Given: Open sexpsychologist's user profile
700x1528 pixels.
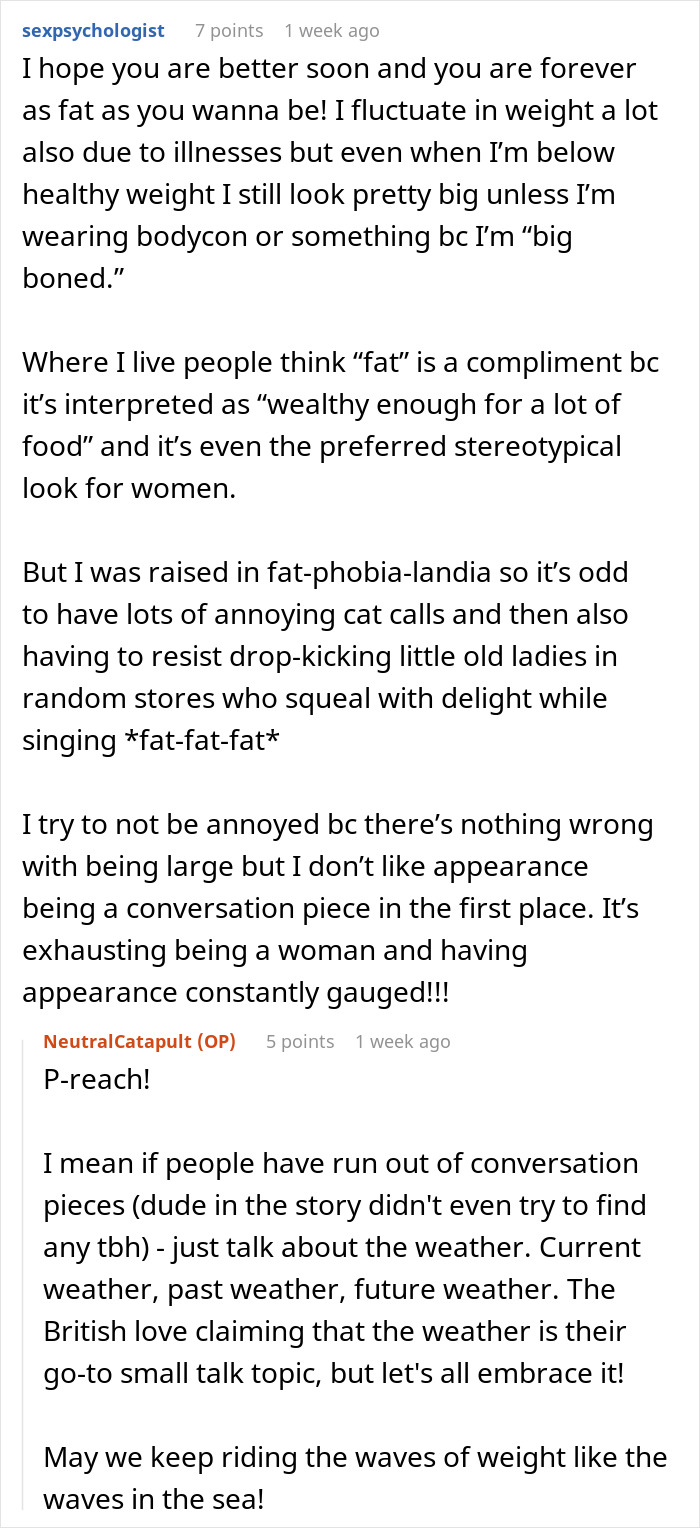Looking at the screenshot, I should pos(93,30).
